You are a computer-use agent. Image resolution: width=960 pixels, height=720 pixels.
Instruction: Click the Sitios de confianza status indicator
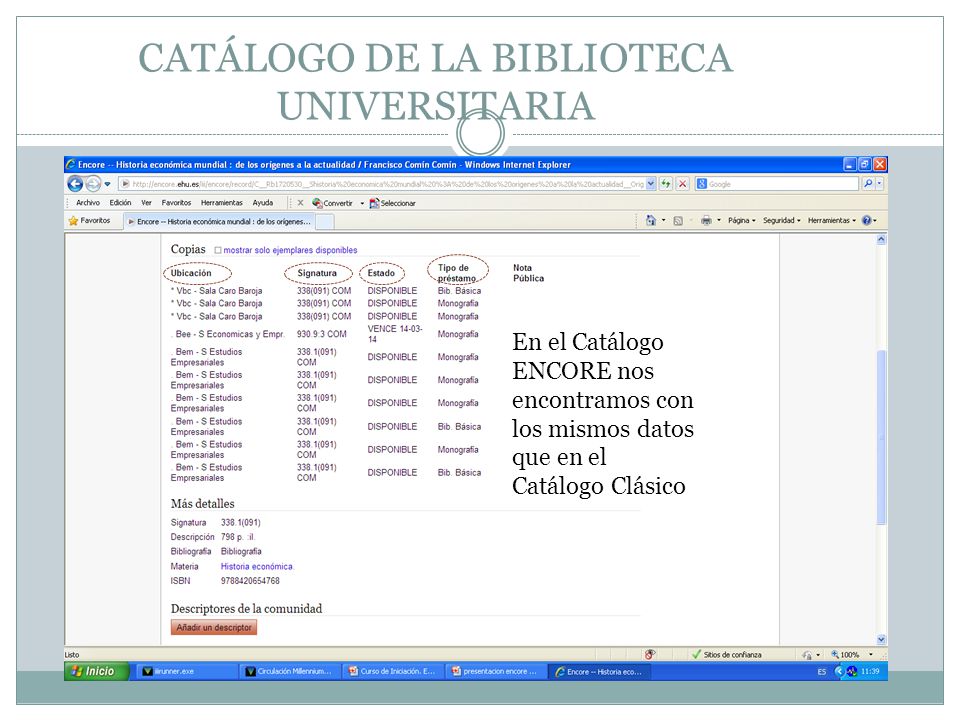pos(727,654)
